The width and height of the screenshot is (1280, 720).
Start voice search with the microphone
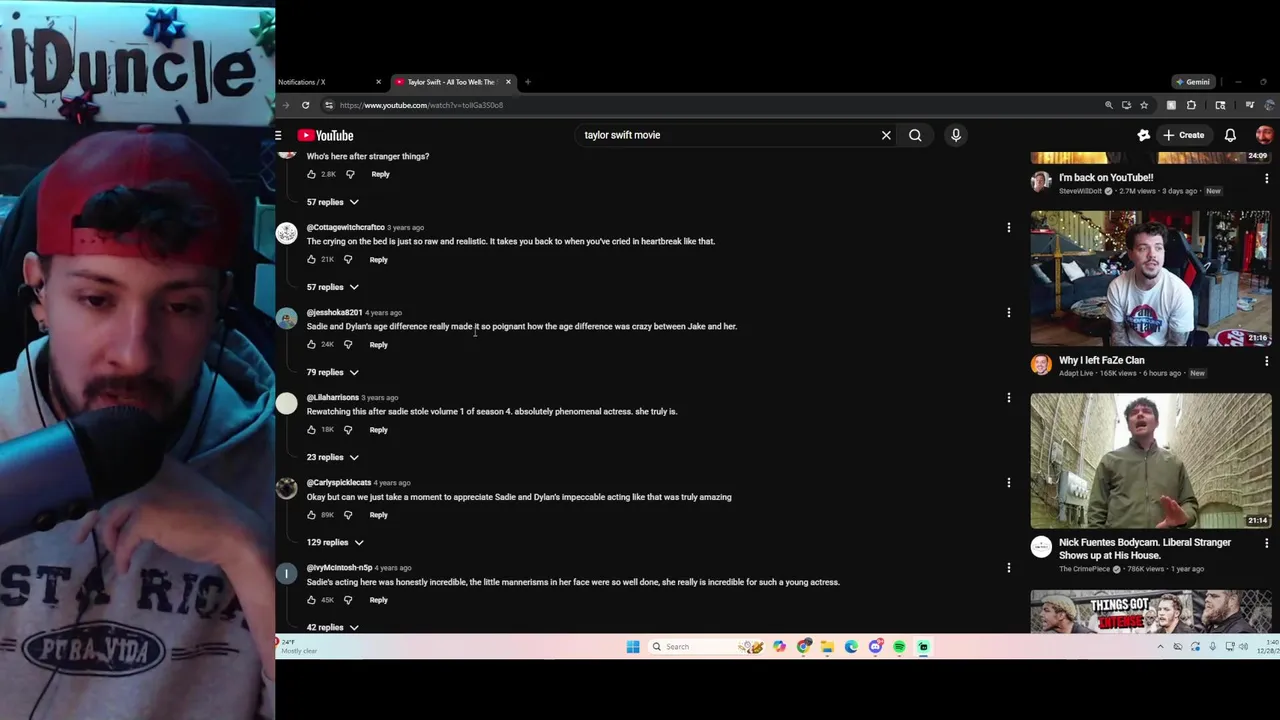coord(956,135)
